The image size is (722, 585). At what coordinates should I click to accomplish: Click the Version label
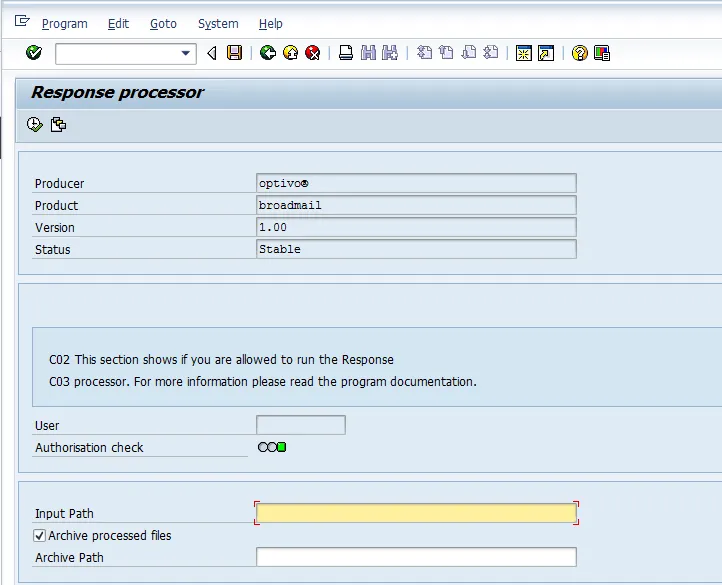pos(54,228)
